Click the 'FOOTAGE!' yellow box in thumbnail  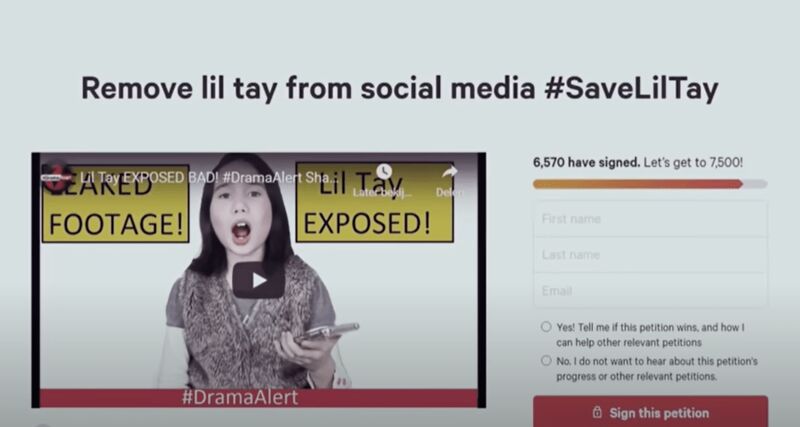pos(116,203)
